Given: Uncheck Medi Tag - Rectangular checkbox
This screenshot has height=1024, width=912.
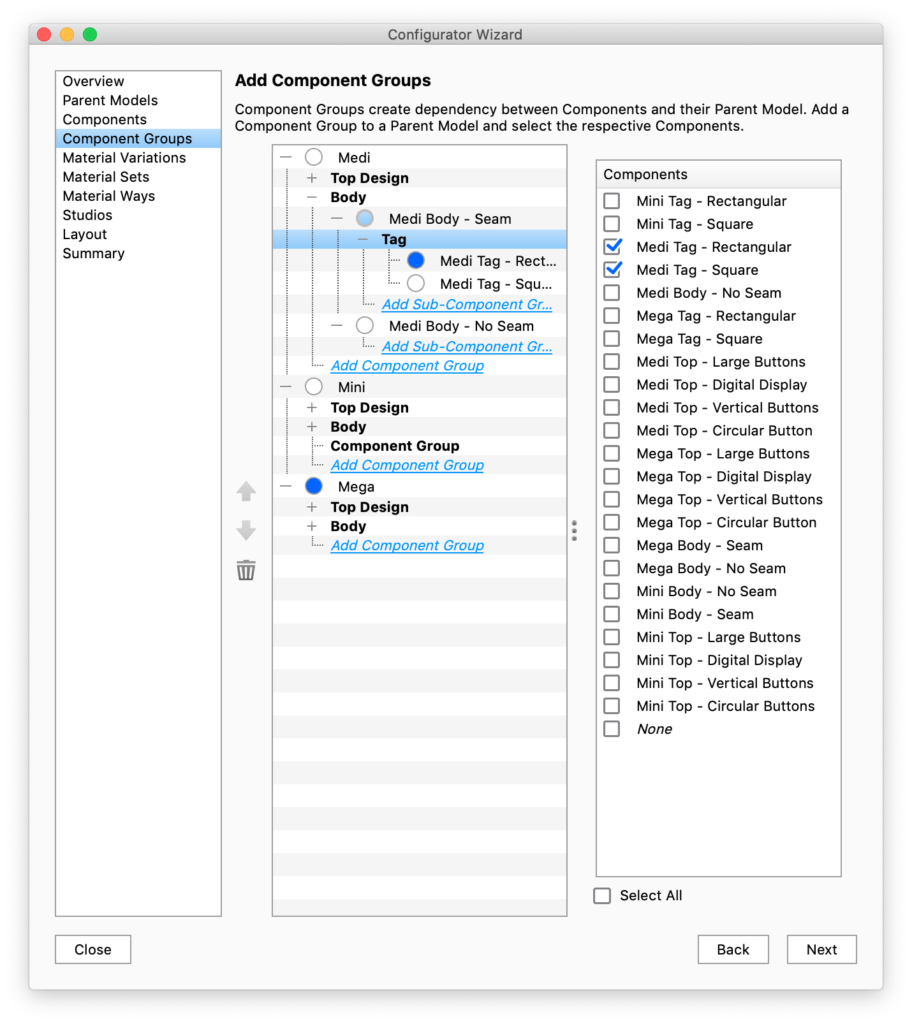Looking at the screenshot, I should [612, 247].
